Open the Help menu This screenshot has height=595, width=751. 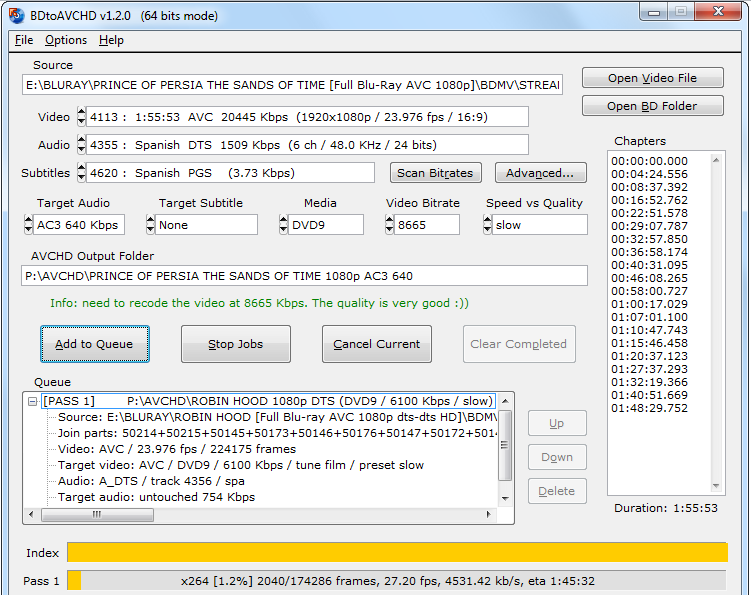click(111, 40)
